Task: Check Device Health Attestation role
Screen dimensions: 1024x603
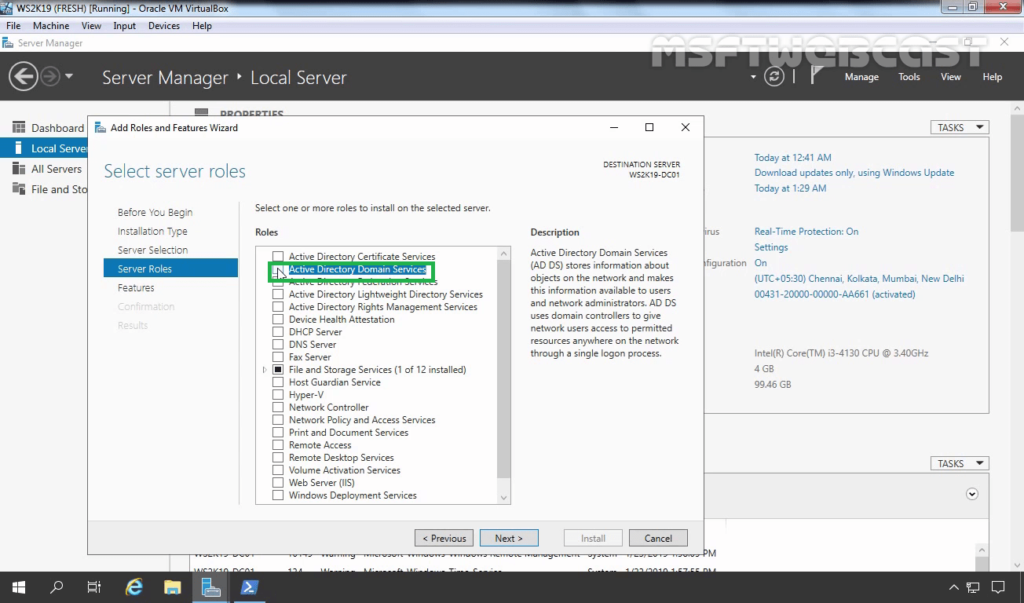Action: (278, 319)
